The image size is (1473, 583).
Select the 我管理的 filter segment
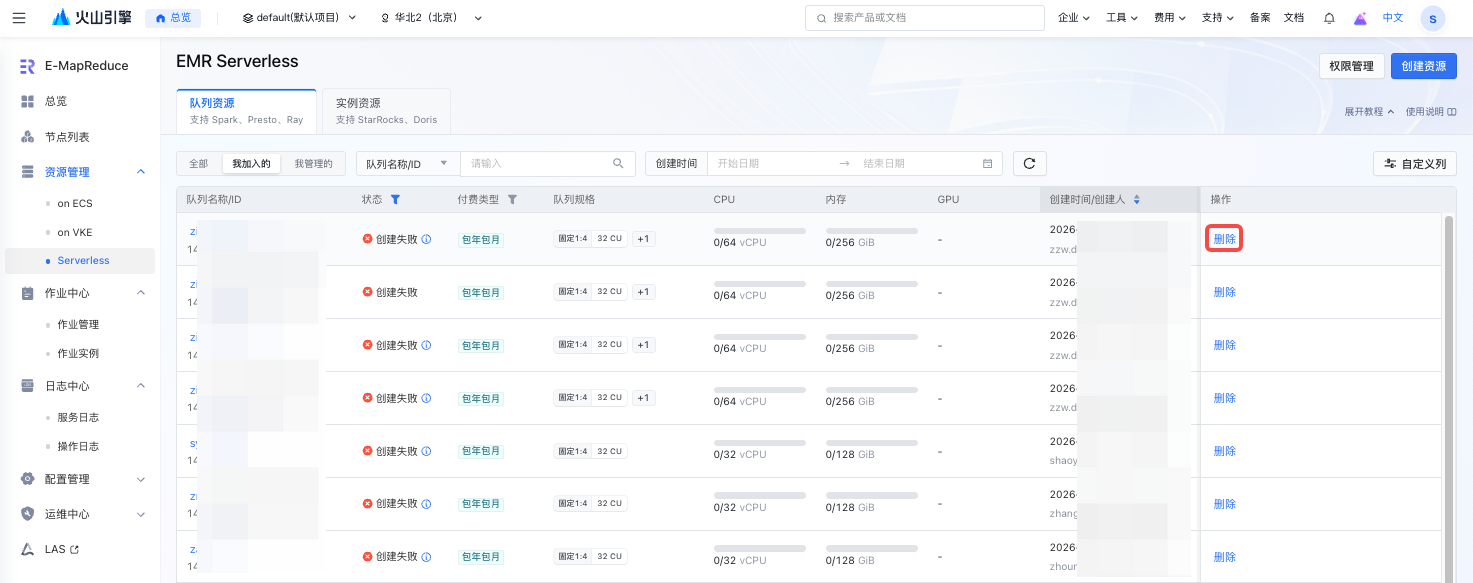click(x=313, y=164)
